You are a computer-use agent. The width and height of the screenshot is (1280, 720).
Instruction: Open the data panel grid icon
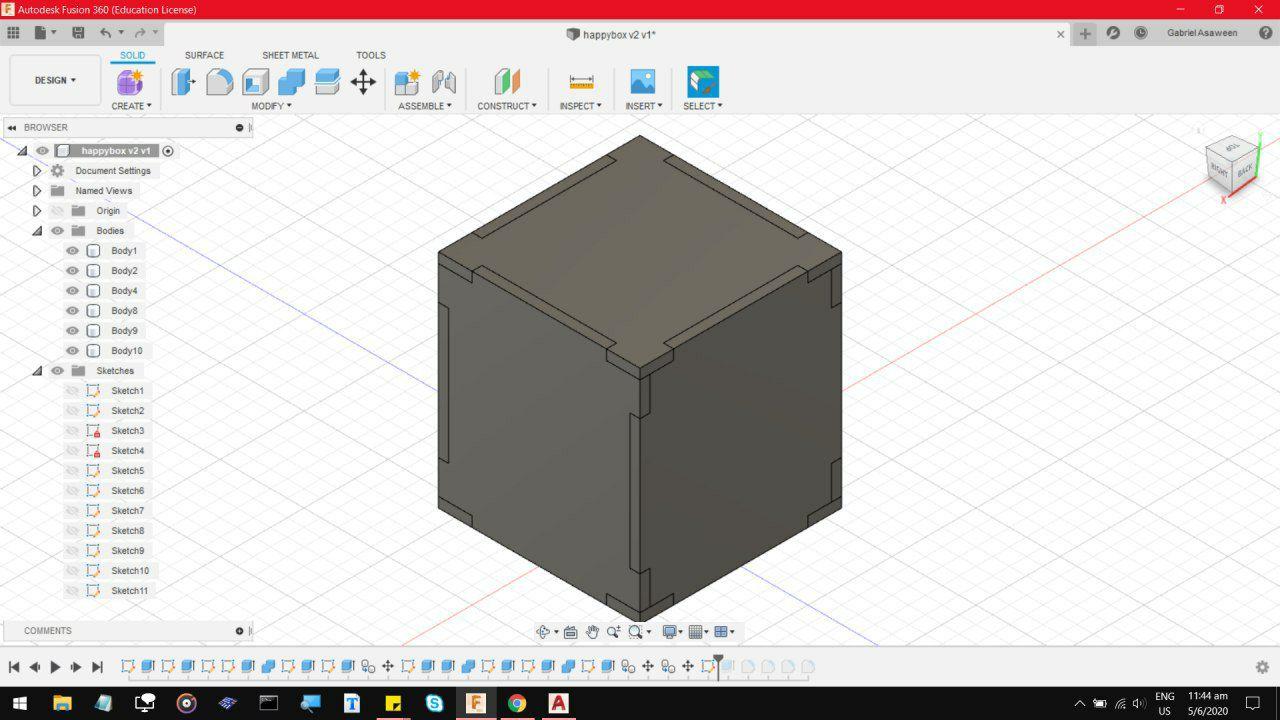coord(14,33)
